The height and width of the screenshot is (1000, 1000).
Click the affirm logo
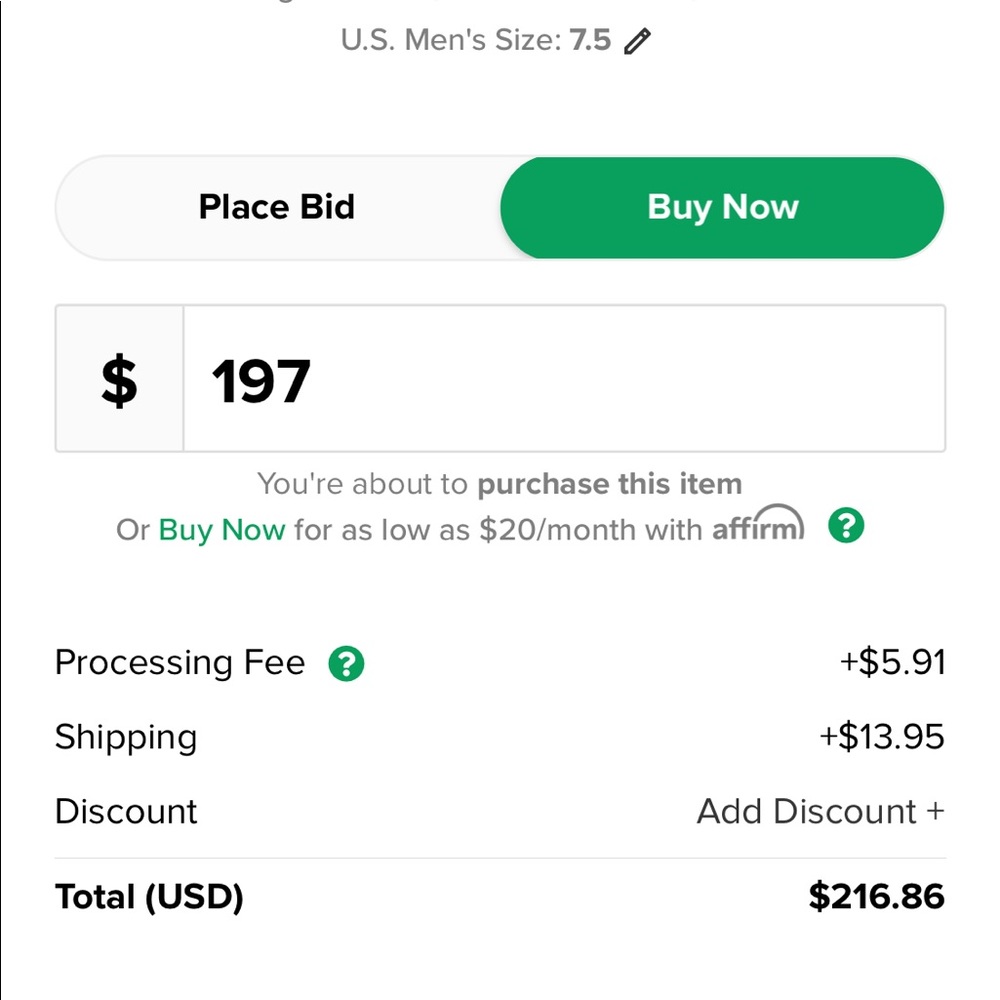click(x=758, y=524)
